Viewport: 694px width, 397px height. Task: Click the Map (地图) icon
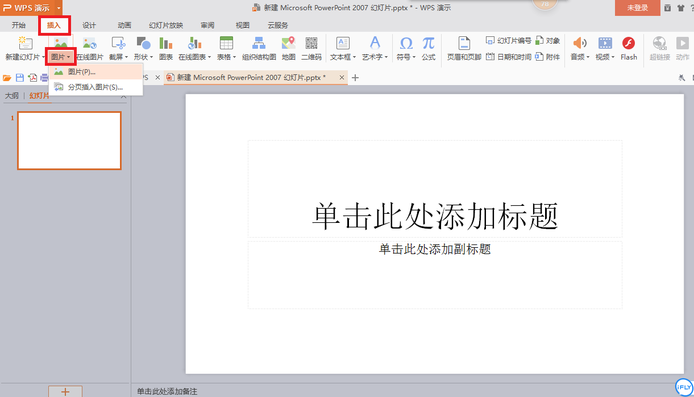[x=288, y=43]
